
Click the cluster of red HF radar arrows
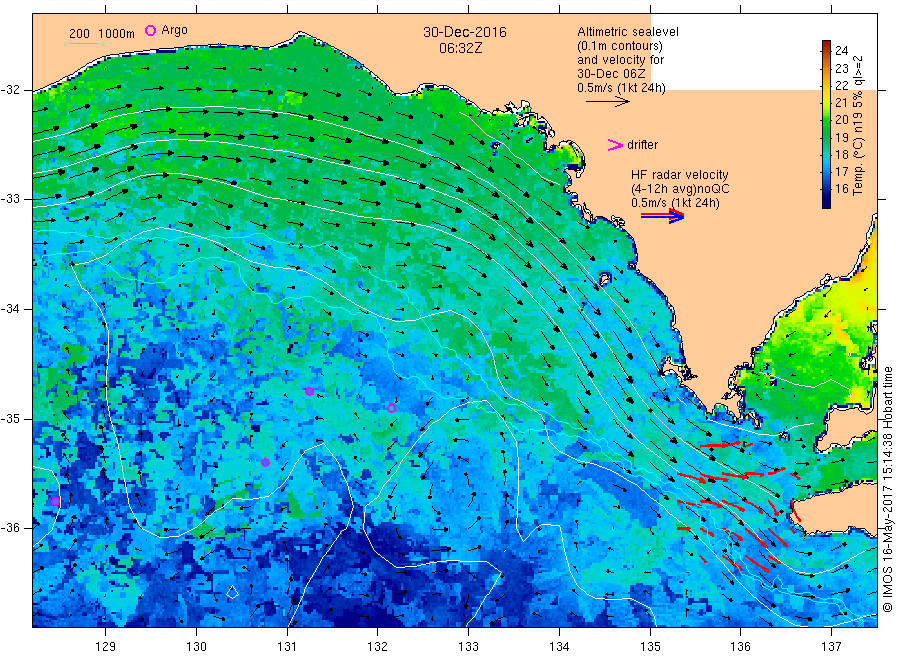click(x=738, y=506)
